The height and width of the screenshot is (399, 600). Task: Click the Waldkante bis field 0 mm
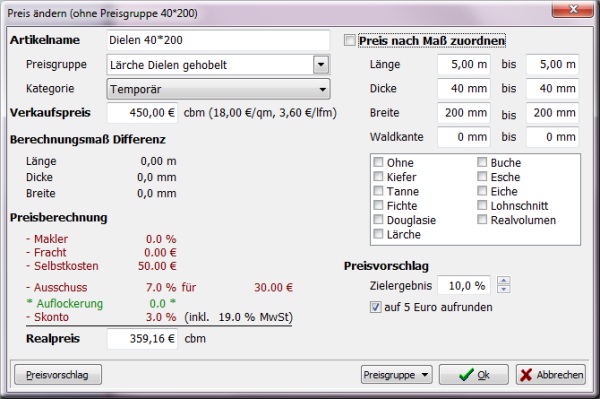pyautogui.click(x=553, y=137)
